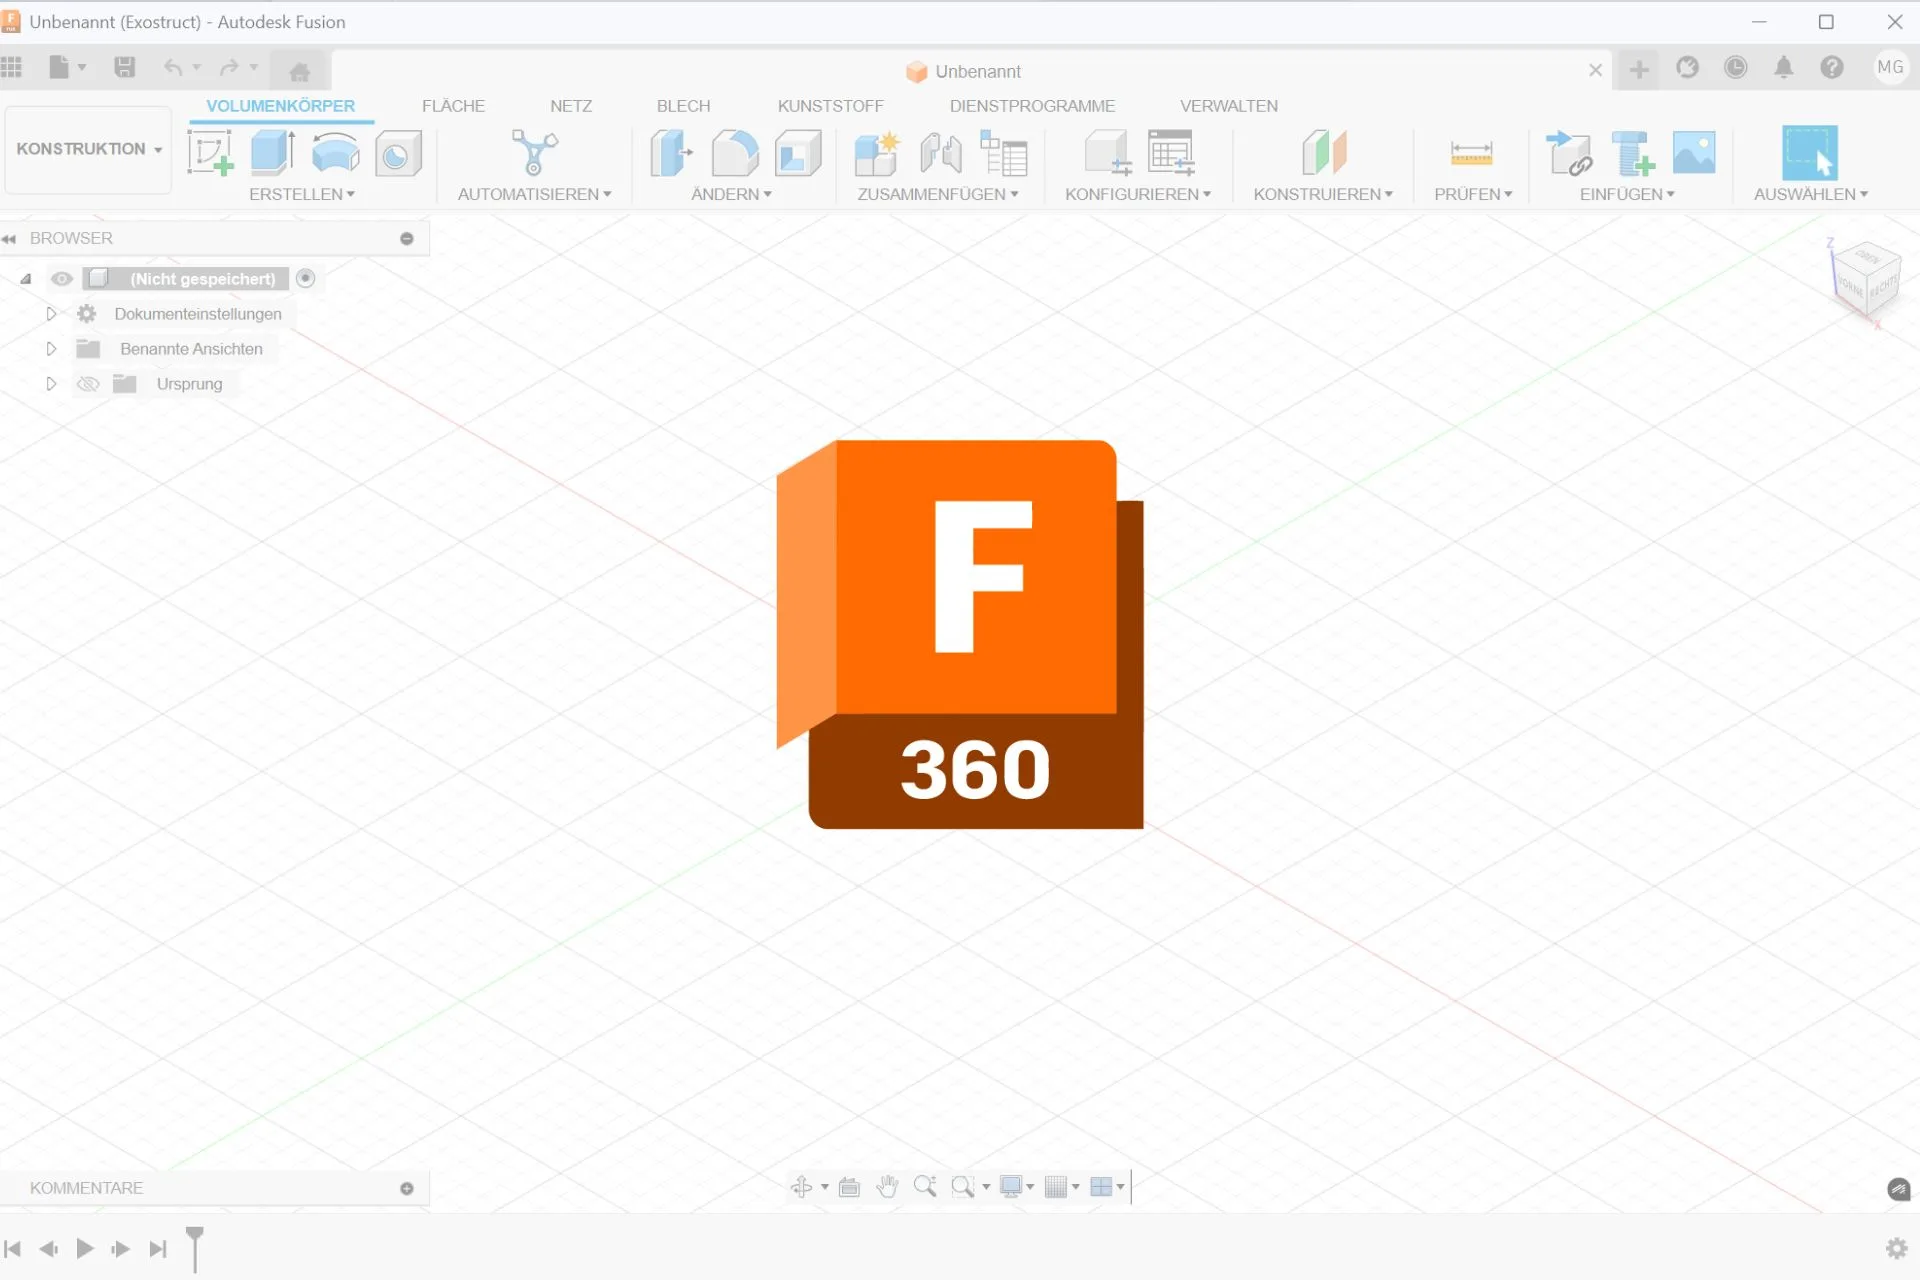The image size is (1920, 1280).
Task: Open the MG user account menu
Action: [1891, 67]
